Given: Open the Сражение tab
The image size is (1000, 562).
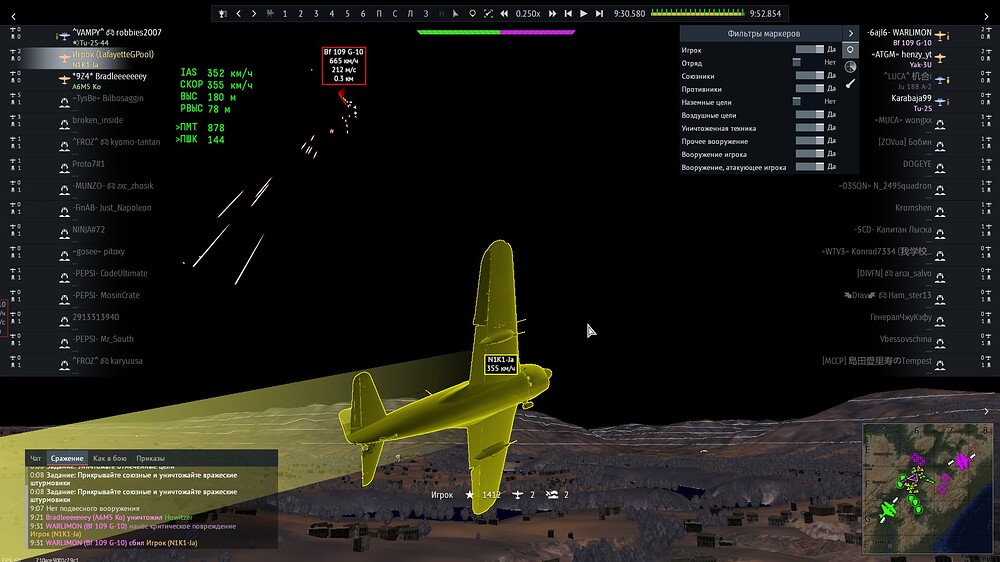Looking at the screenshot, I should [x=67, y=458].
